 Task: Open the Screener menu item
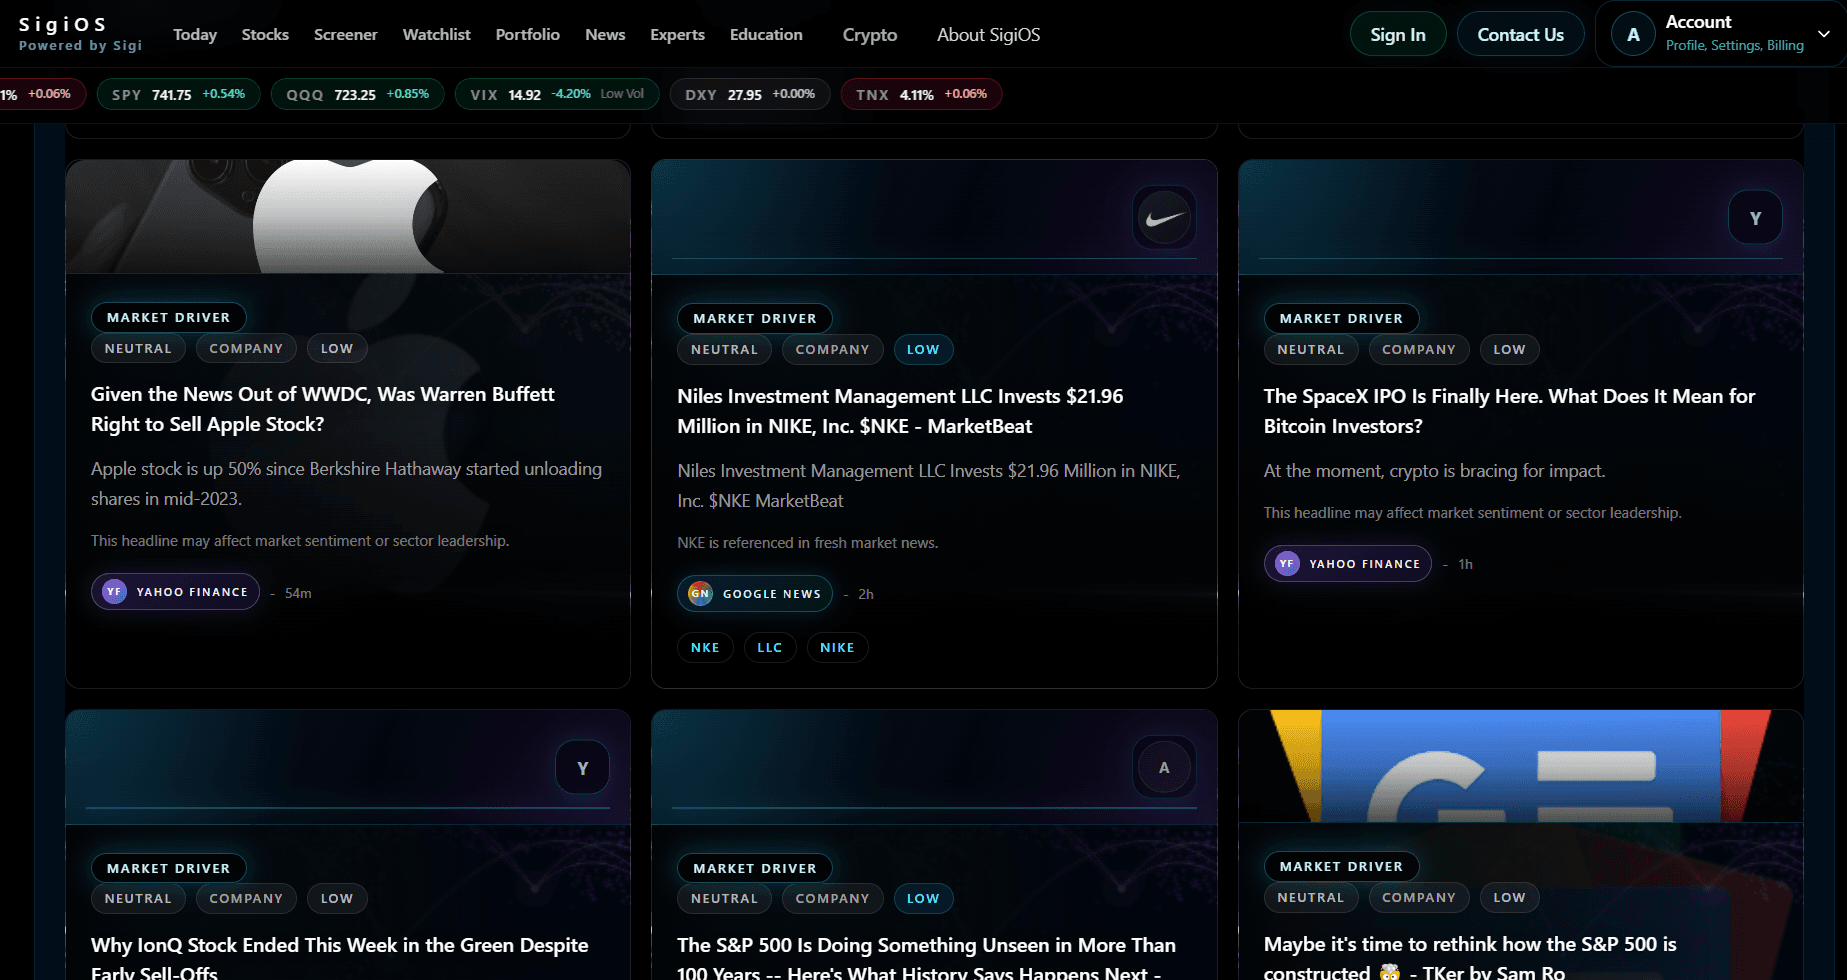pos(345,35)
